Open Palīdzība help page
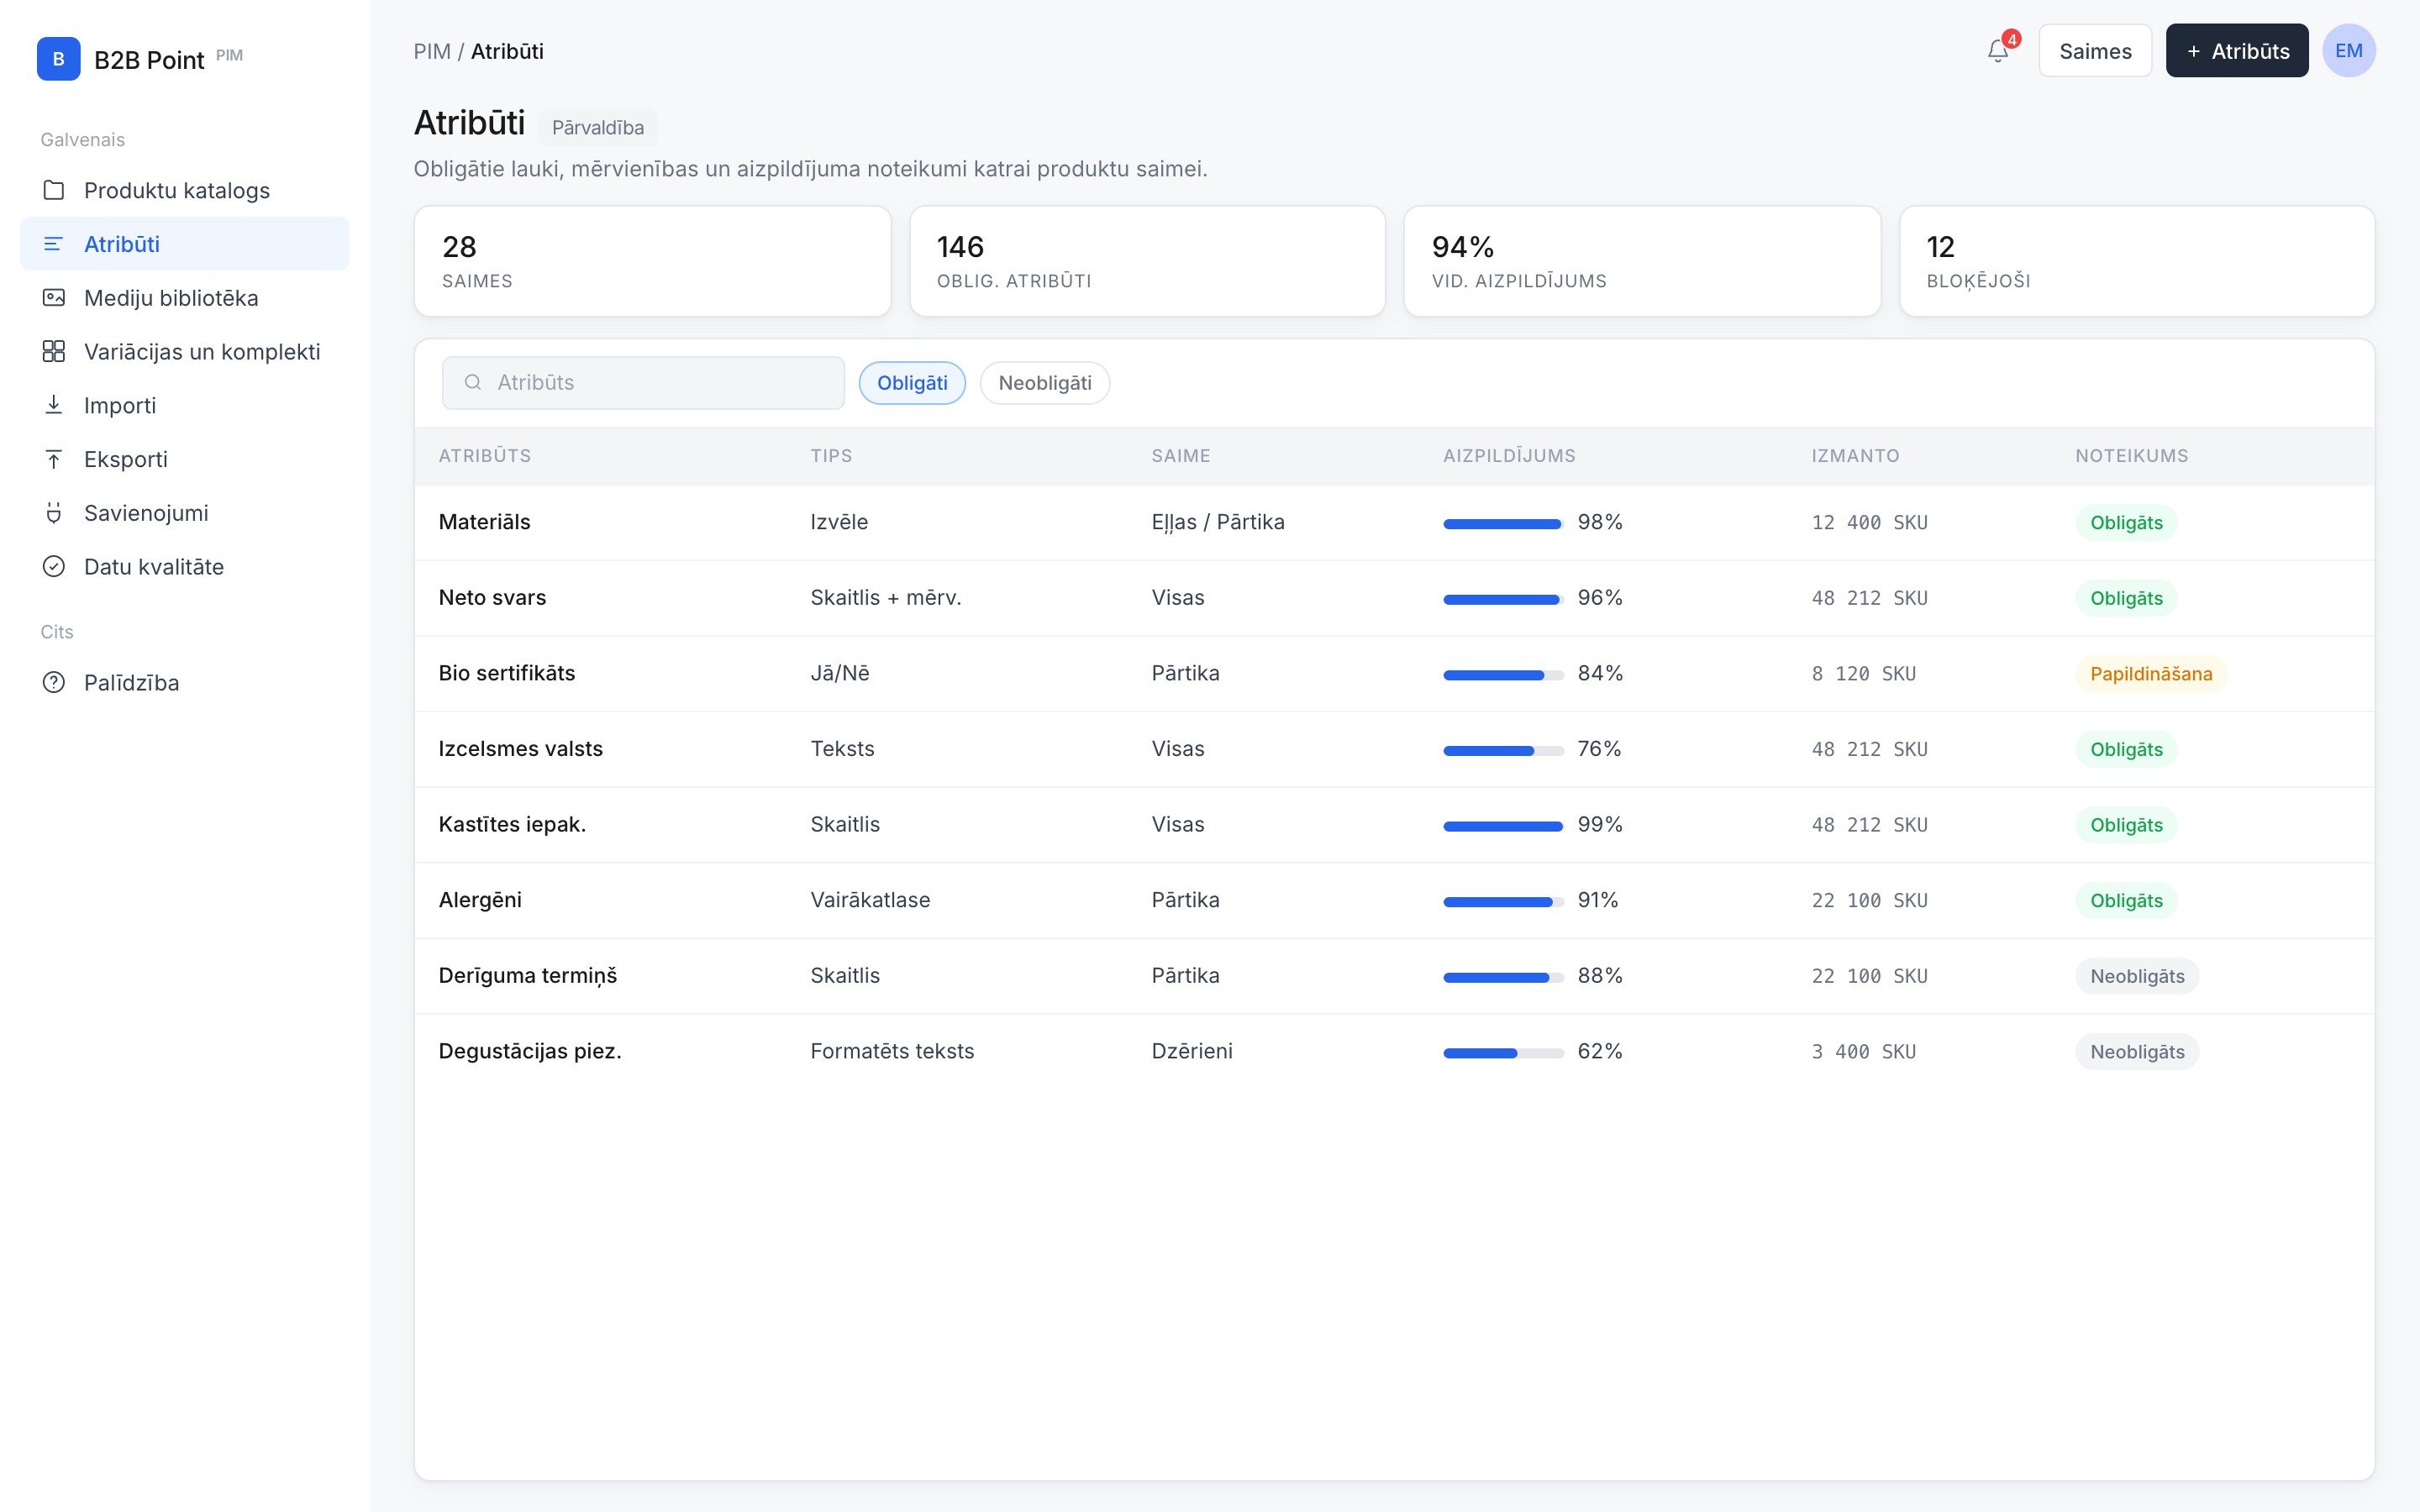The height and width of the screenshot is (1512, 2420). (x=185, y=683)
